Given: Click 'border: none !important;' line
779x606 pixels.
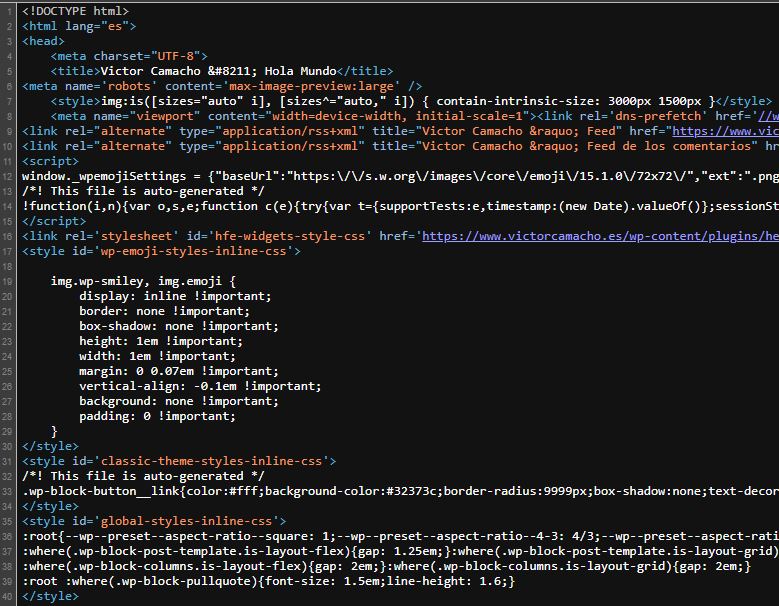Looking at the screenshot, I should pos(164,311).
